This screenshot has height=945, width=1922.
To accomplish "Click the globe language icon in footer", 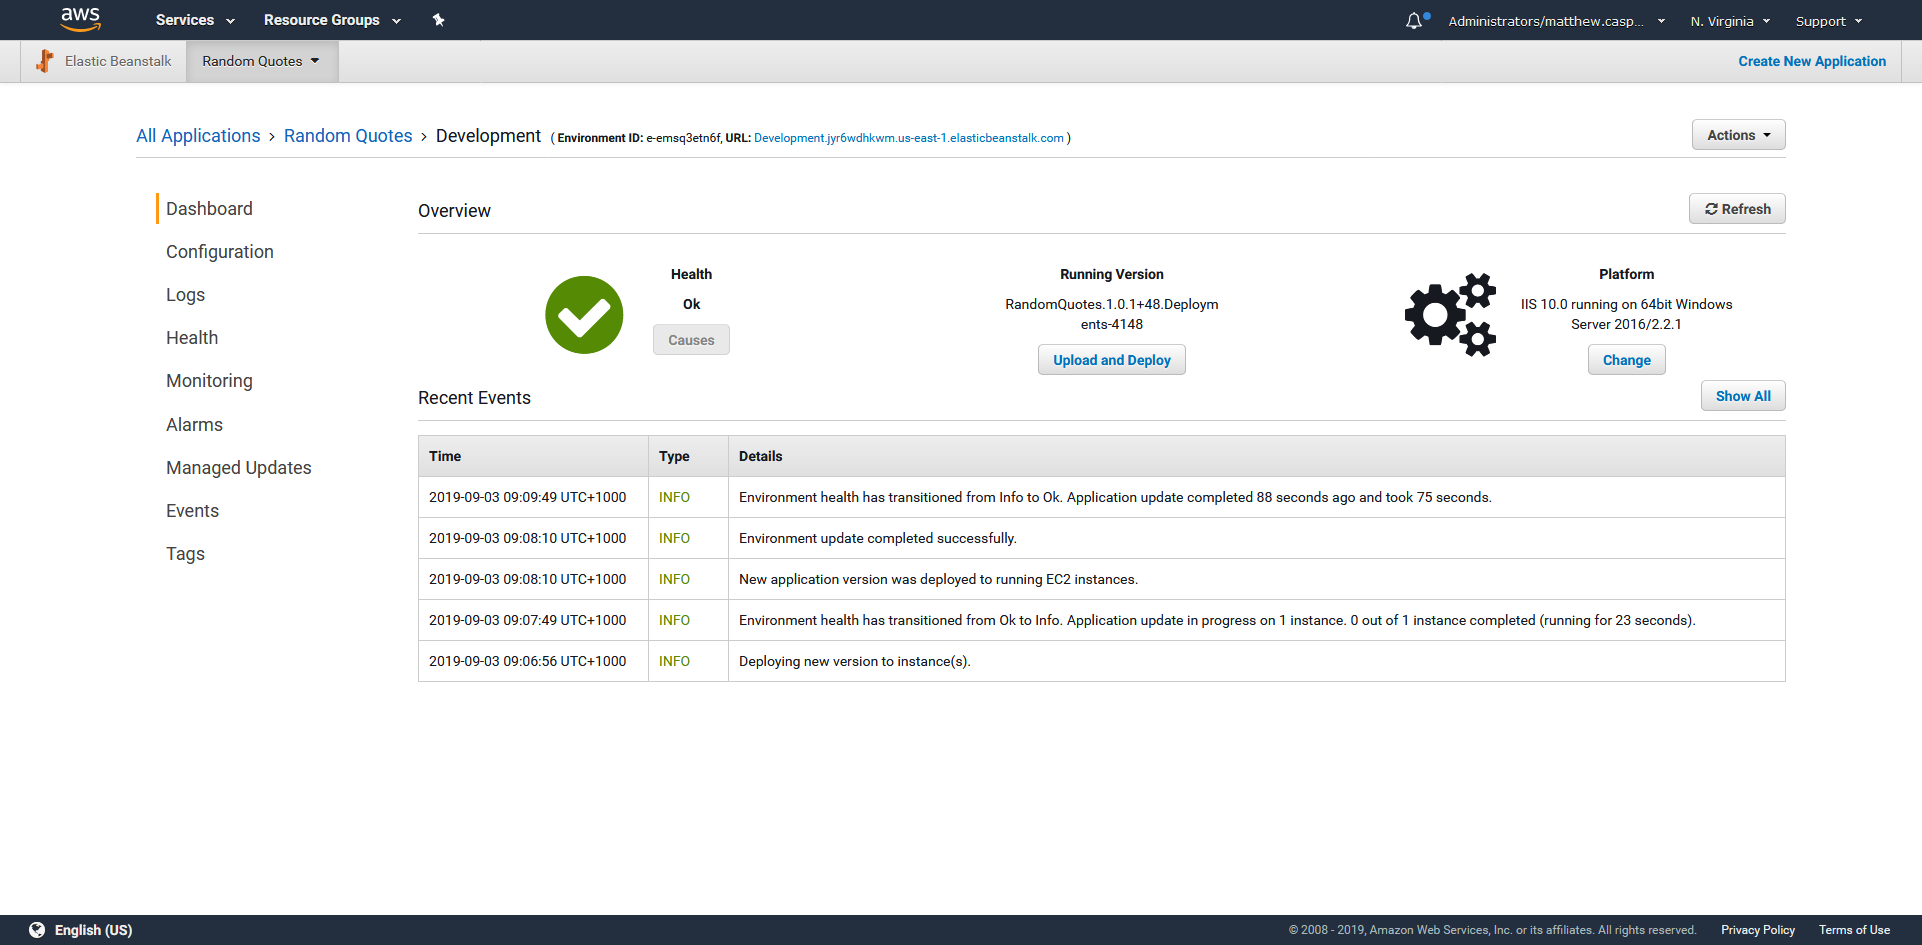I will 37,930.
